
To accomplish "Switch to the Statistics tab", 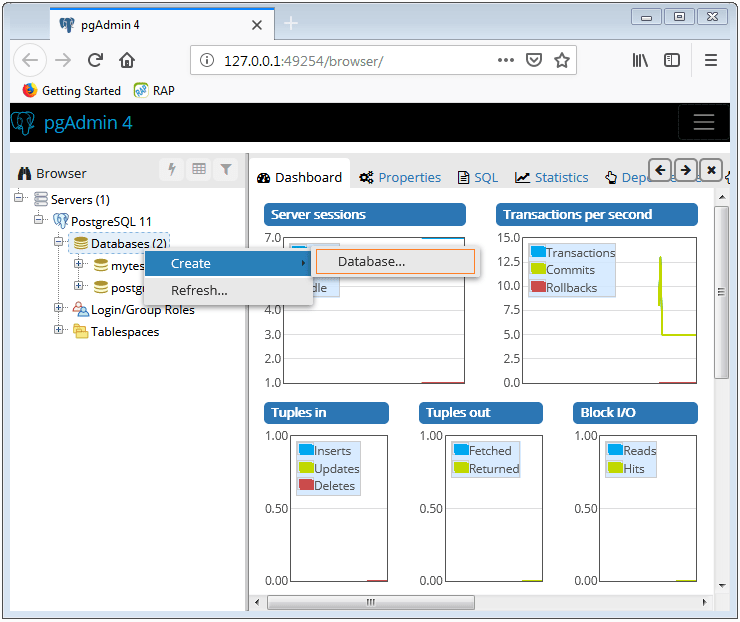I will pos(552,177).
